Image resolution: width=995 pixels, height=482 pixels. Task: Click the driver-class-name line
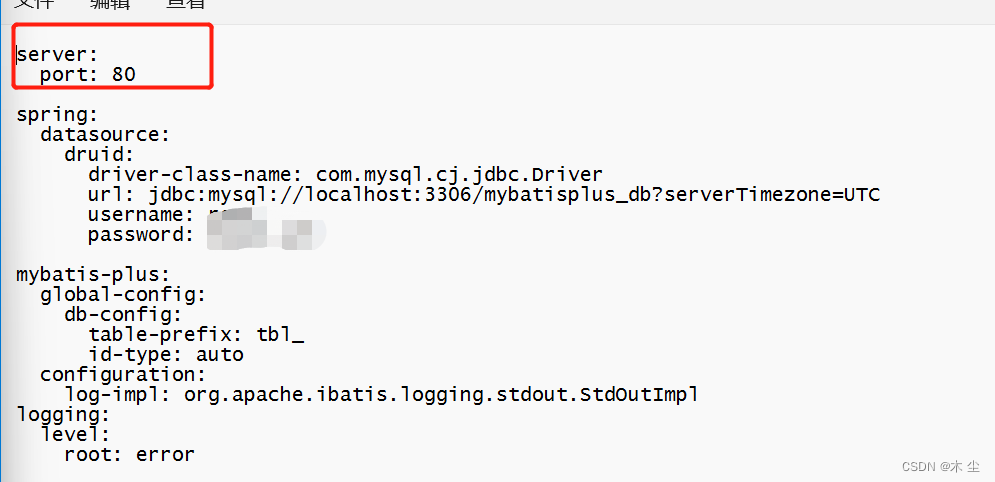[x=345, y=174]
